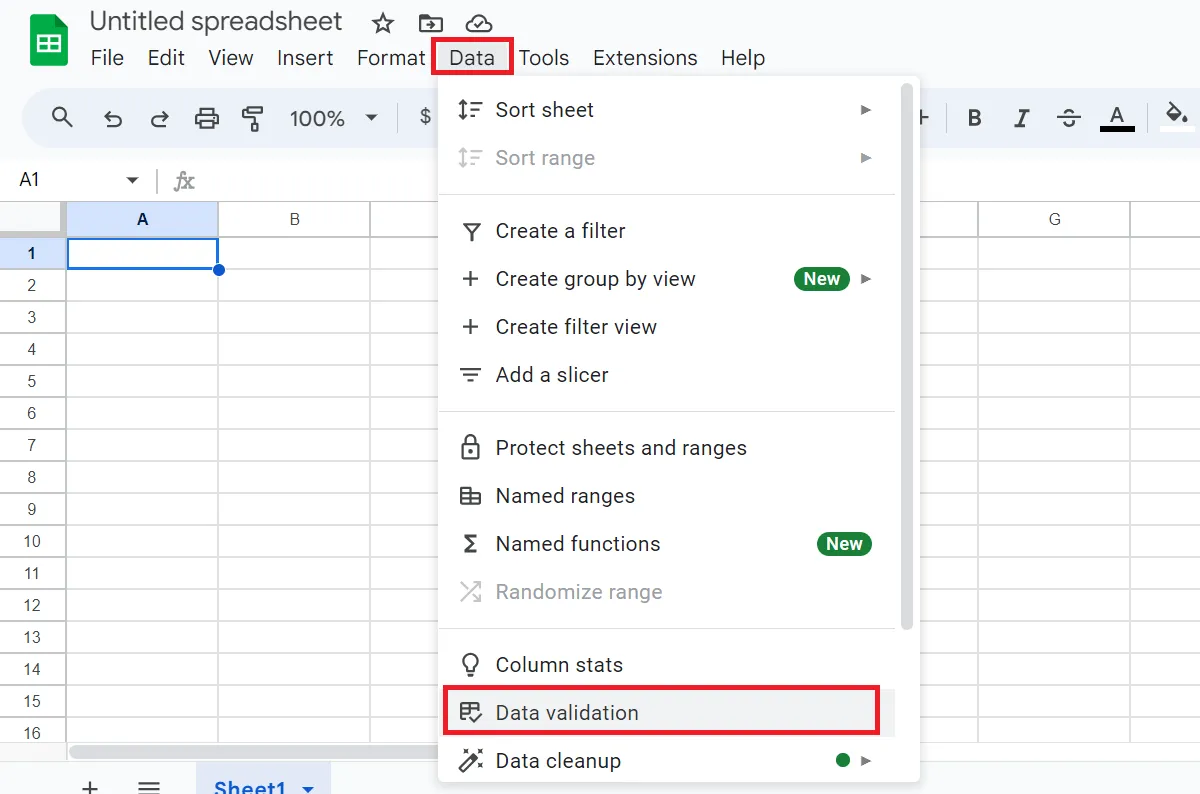This screenshot has height=794, width=1200.
Task: Expand the Sort sheet submenu arrow
Action: (x=866, y=110)
